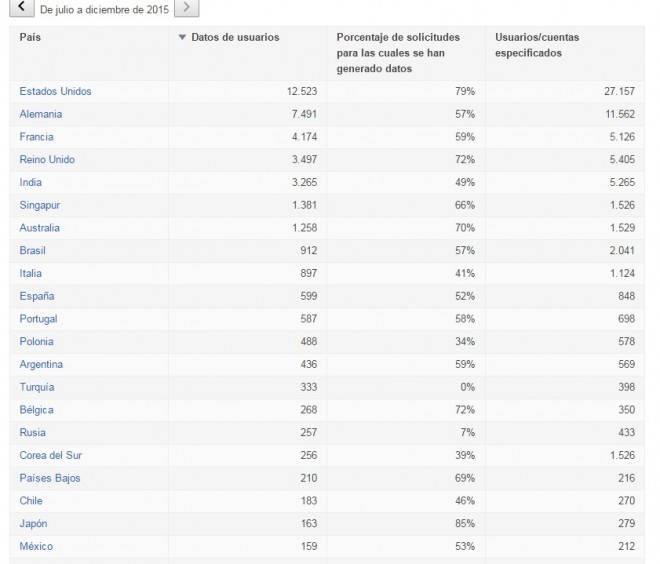Screen dimensions: 660x564
Task: Sort by País column header
Action: click(30, 37)
